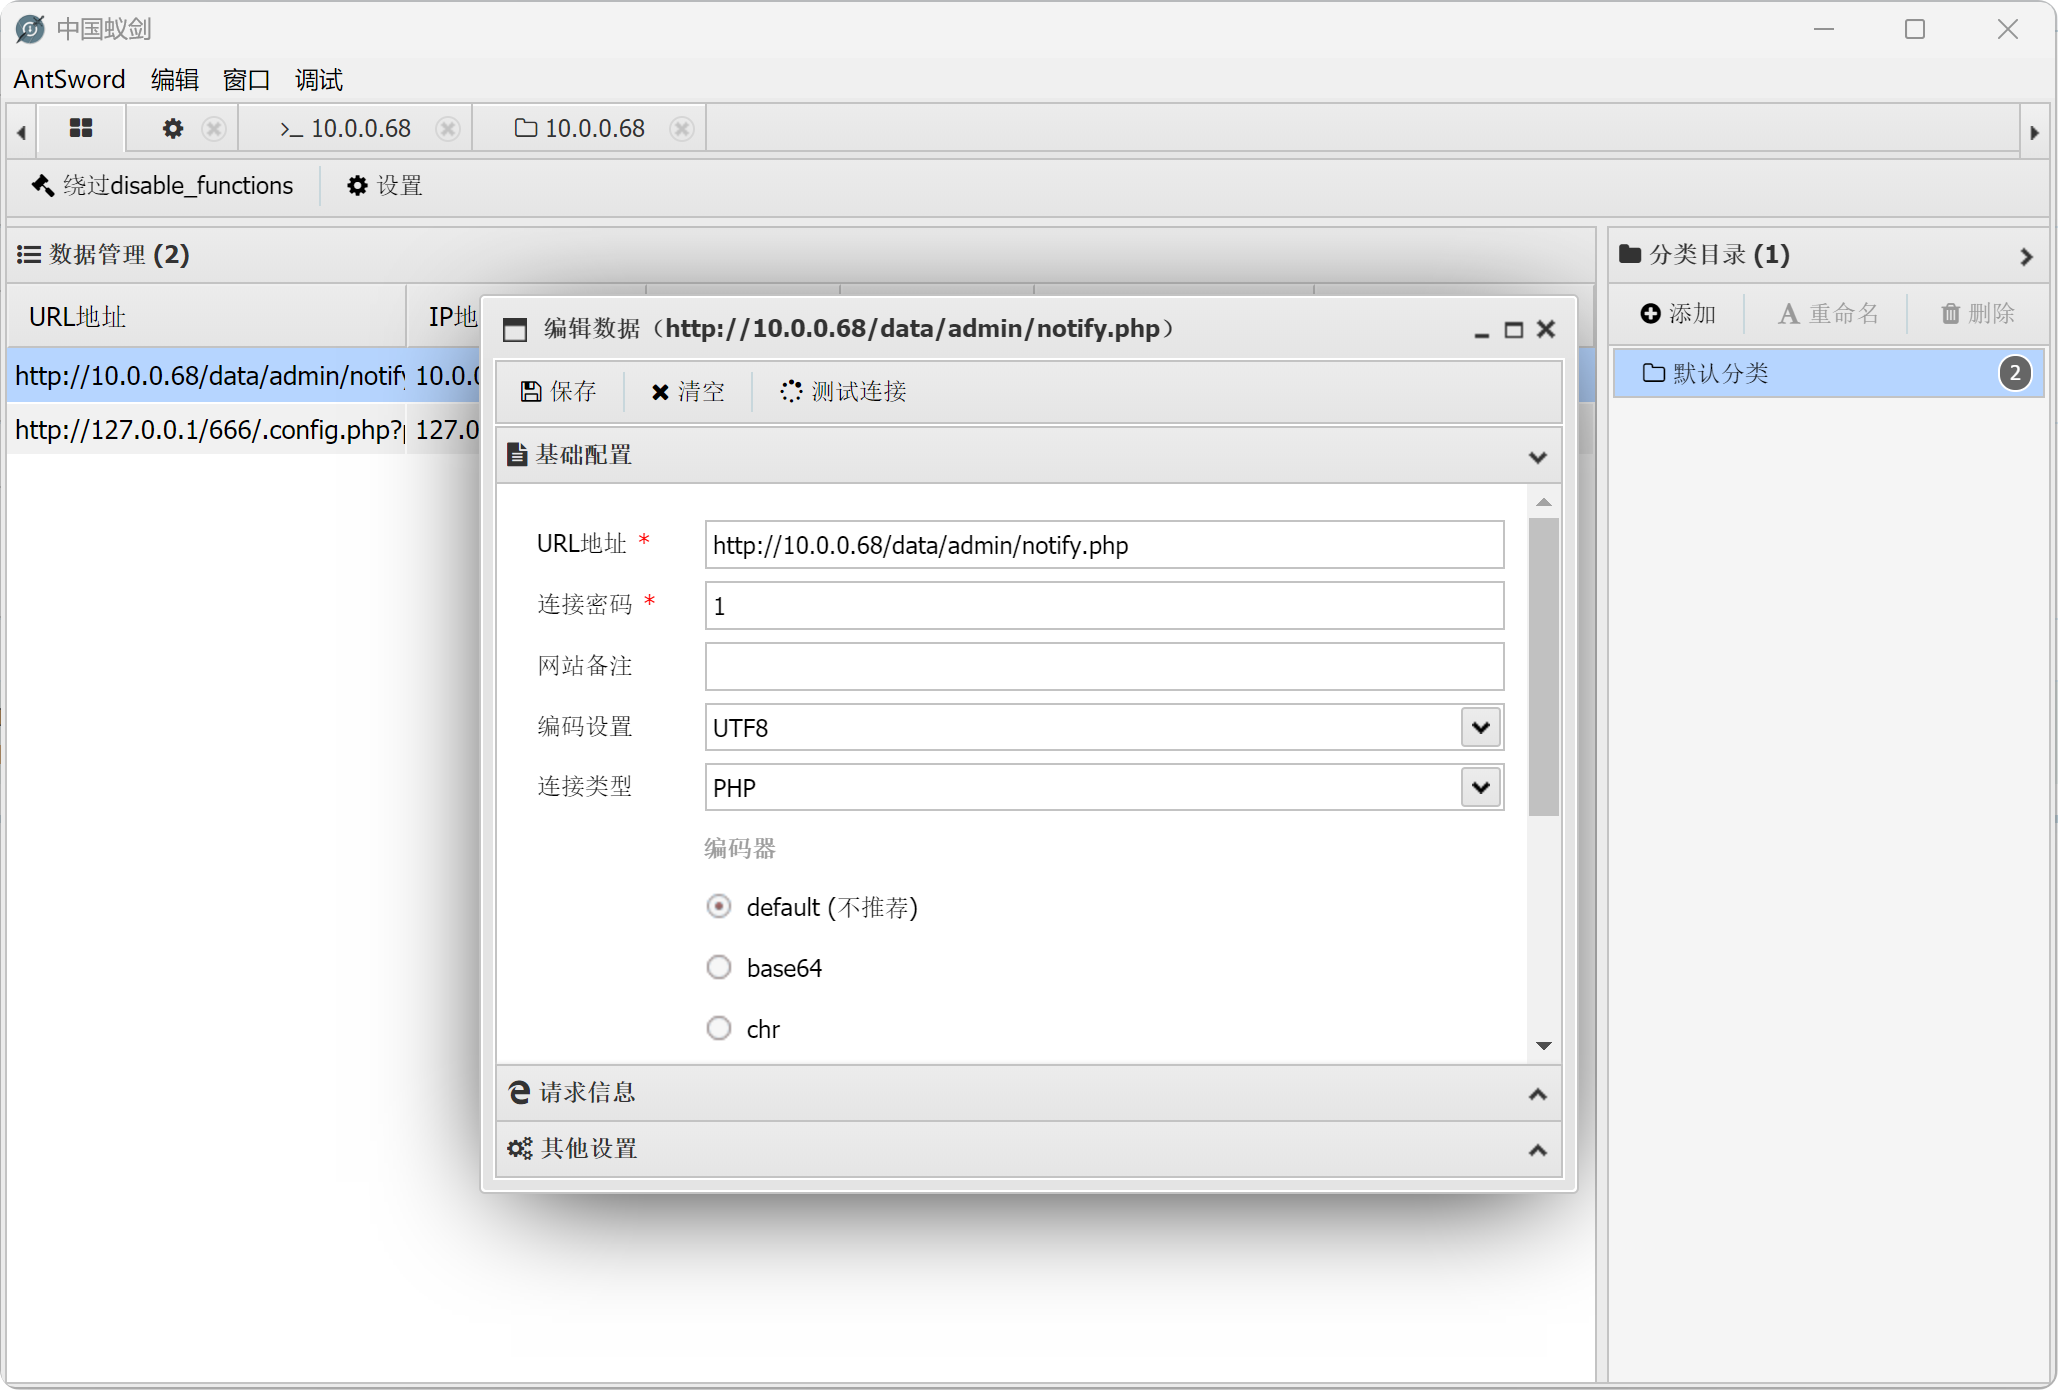The height and width of the screenshot is (1390, 2058).
Task: Switch to the 10.0.0.68 folder tab
Action: pyautogui.click(x=581, y=129)
